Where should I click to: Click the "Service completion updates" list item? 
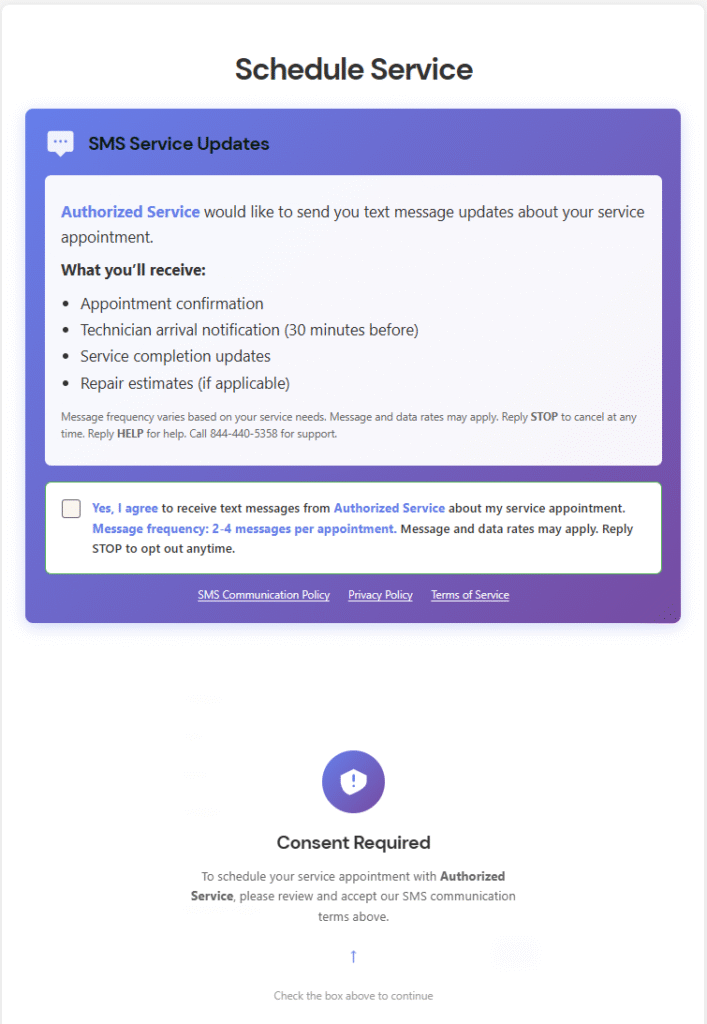[x=175, y=356]
